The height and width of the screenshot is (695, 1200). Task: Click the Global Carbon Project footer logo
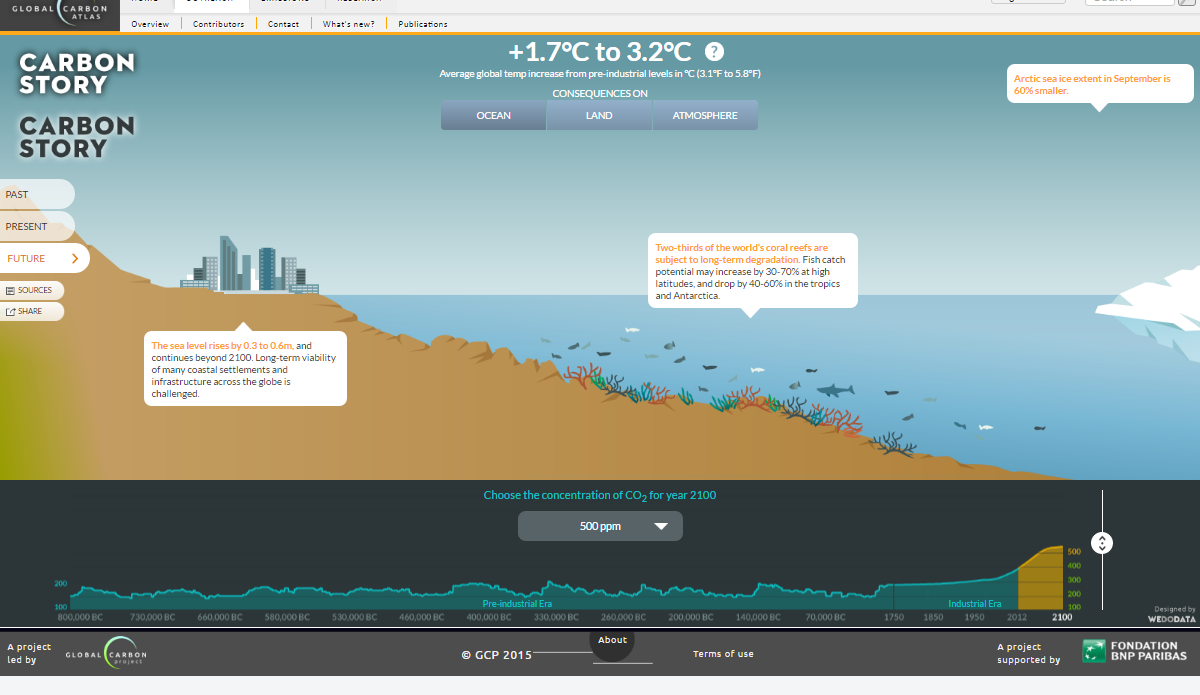click(105, 652)
